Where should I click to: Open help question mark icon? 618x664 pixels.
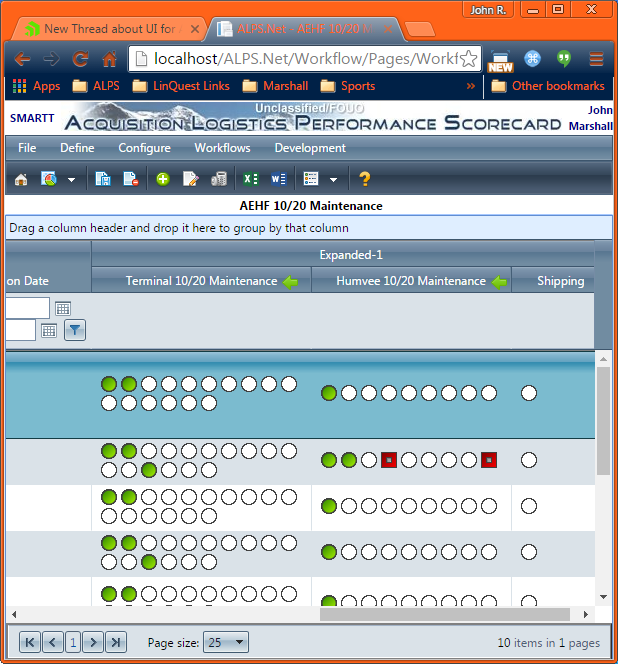click(x=365, y=179)
